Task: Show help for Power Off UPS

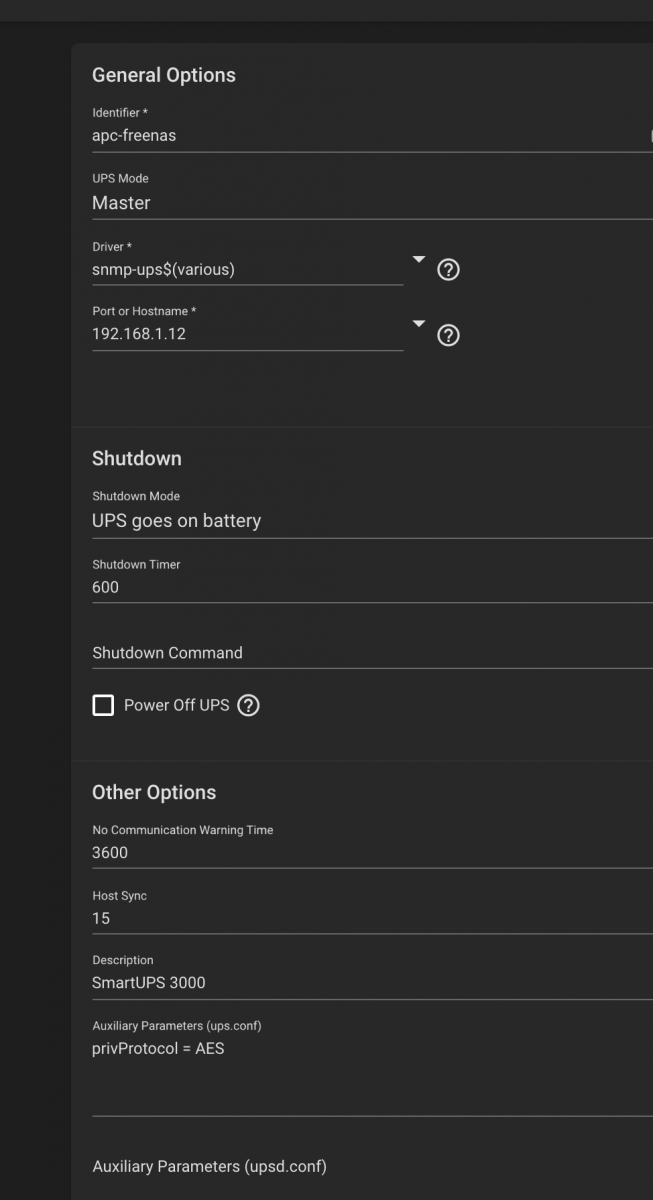Action: tap(249, 705)
